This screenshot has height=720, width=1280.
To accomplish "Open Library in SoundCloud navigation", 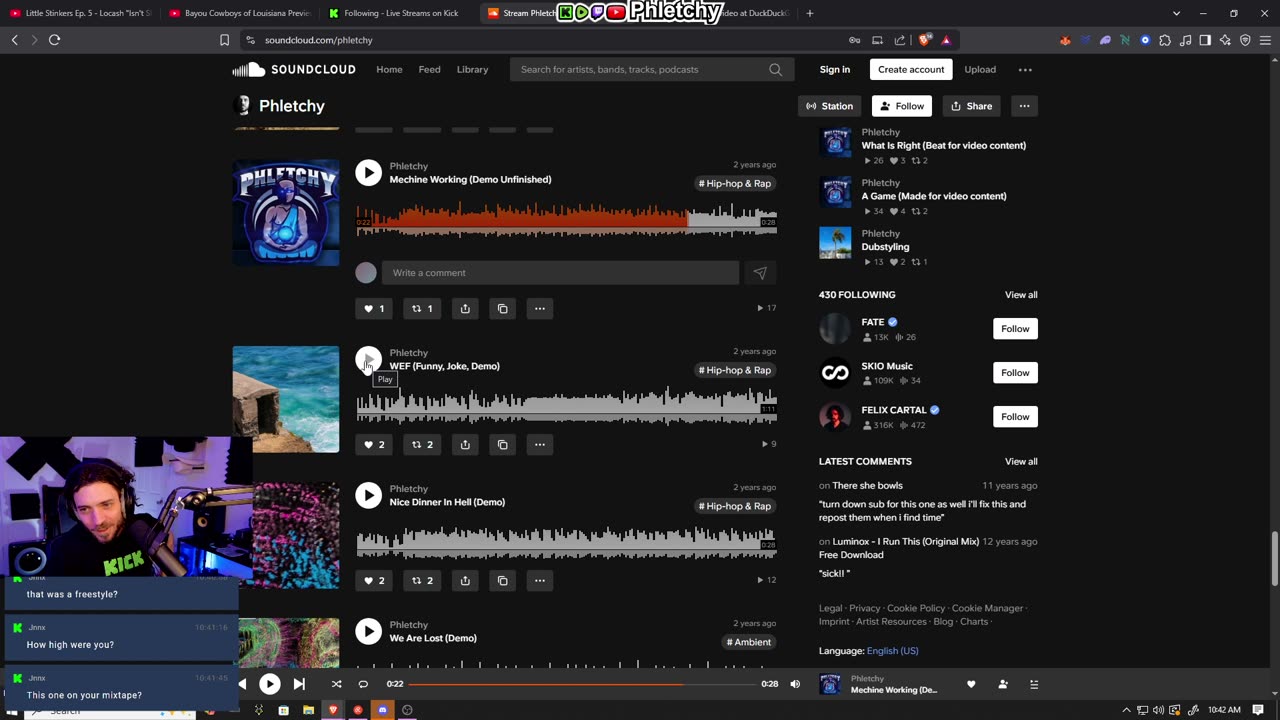I will pyautogui.click(x=472, y=70).
